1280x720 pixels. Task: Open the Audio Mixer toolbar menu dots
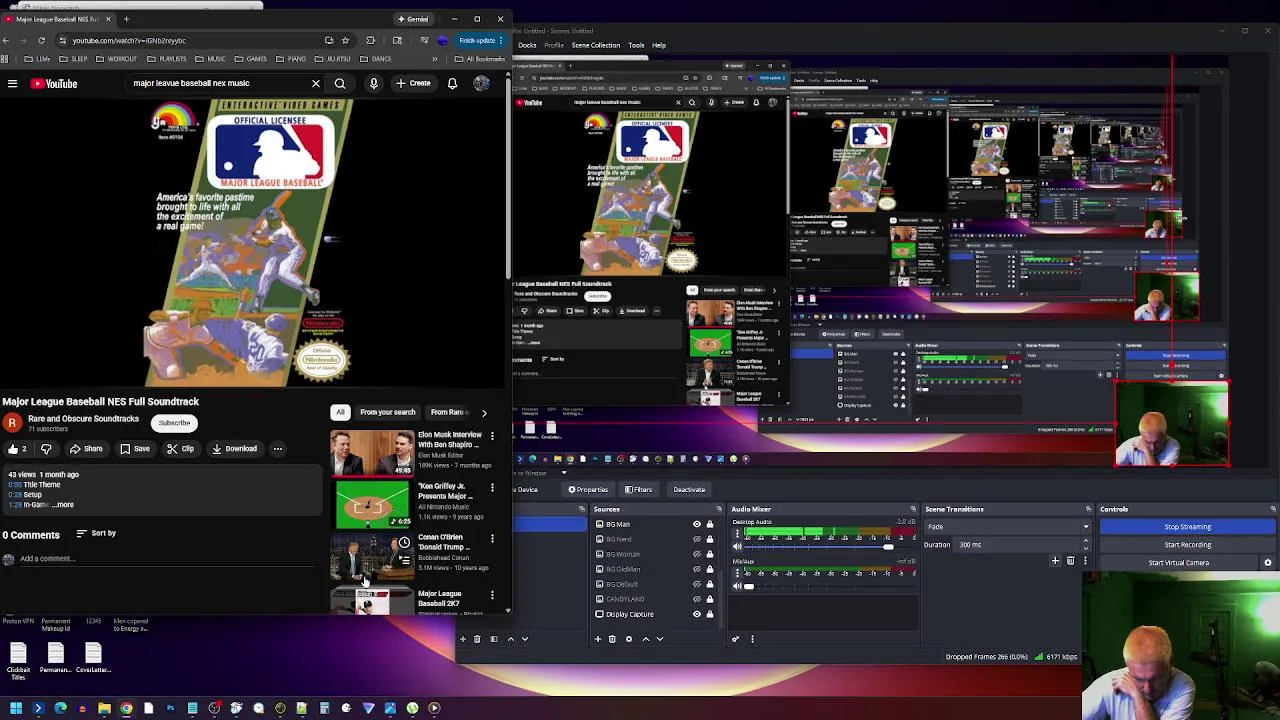tap(752, 639)
